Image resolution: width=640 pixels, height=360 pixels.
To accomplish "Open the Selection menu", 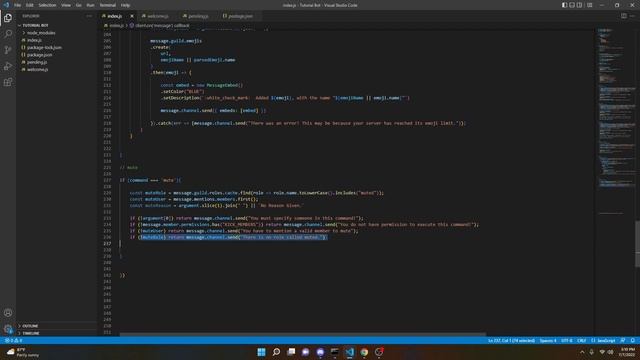I will pos(47,5).
